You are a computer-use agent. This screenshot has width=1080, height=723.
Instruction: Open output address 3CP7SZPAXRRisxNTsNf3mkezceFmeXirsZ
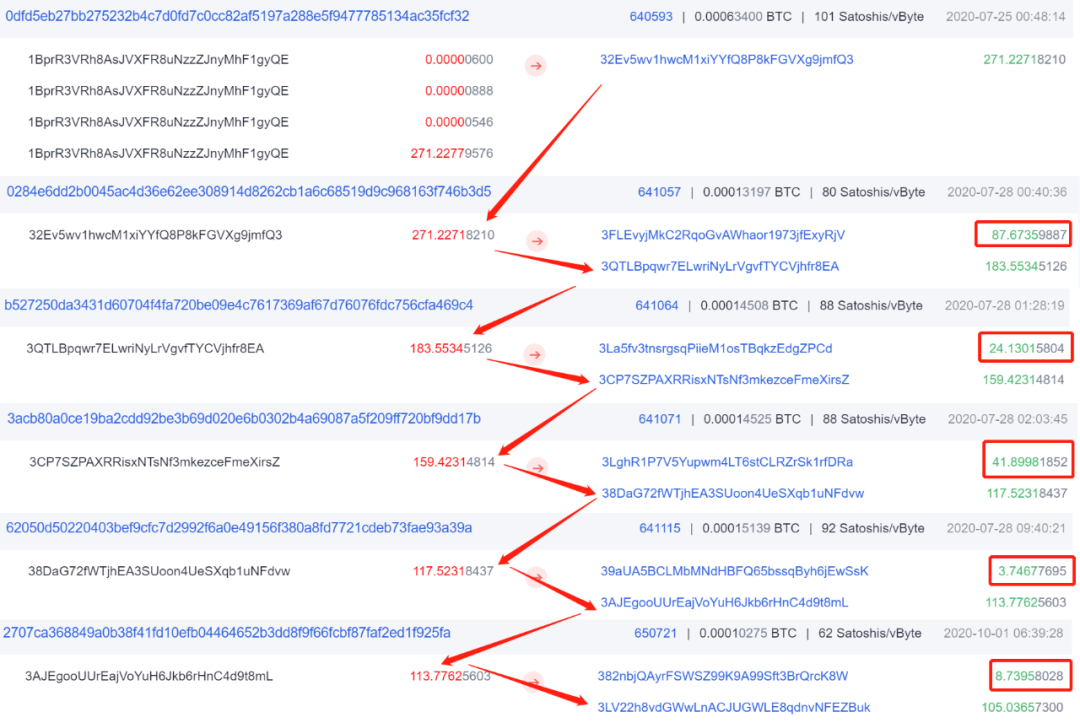(724, 380)
